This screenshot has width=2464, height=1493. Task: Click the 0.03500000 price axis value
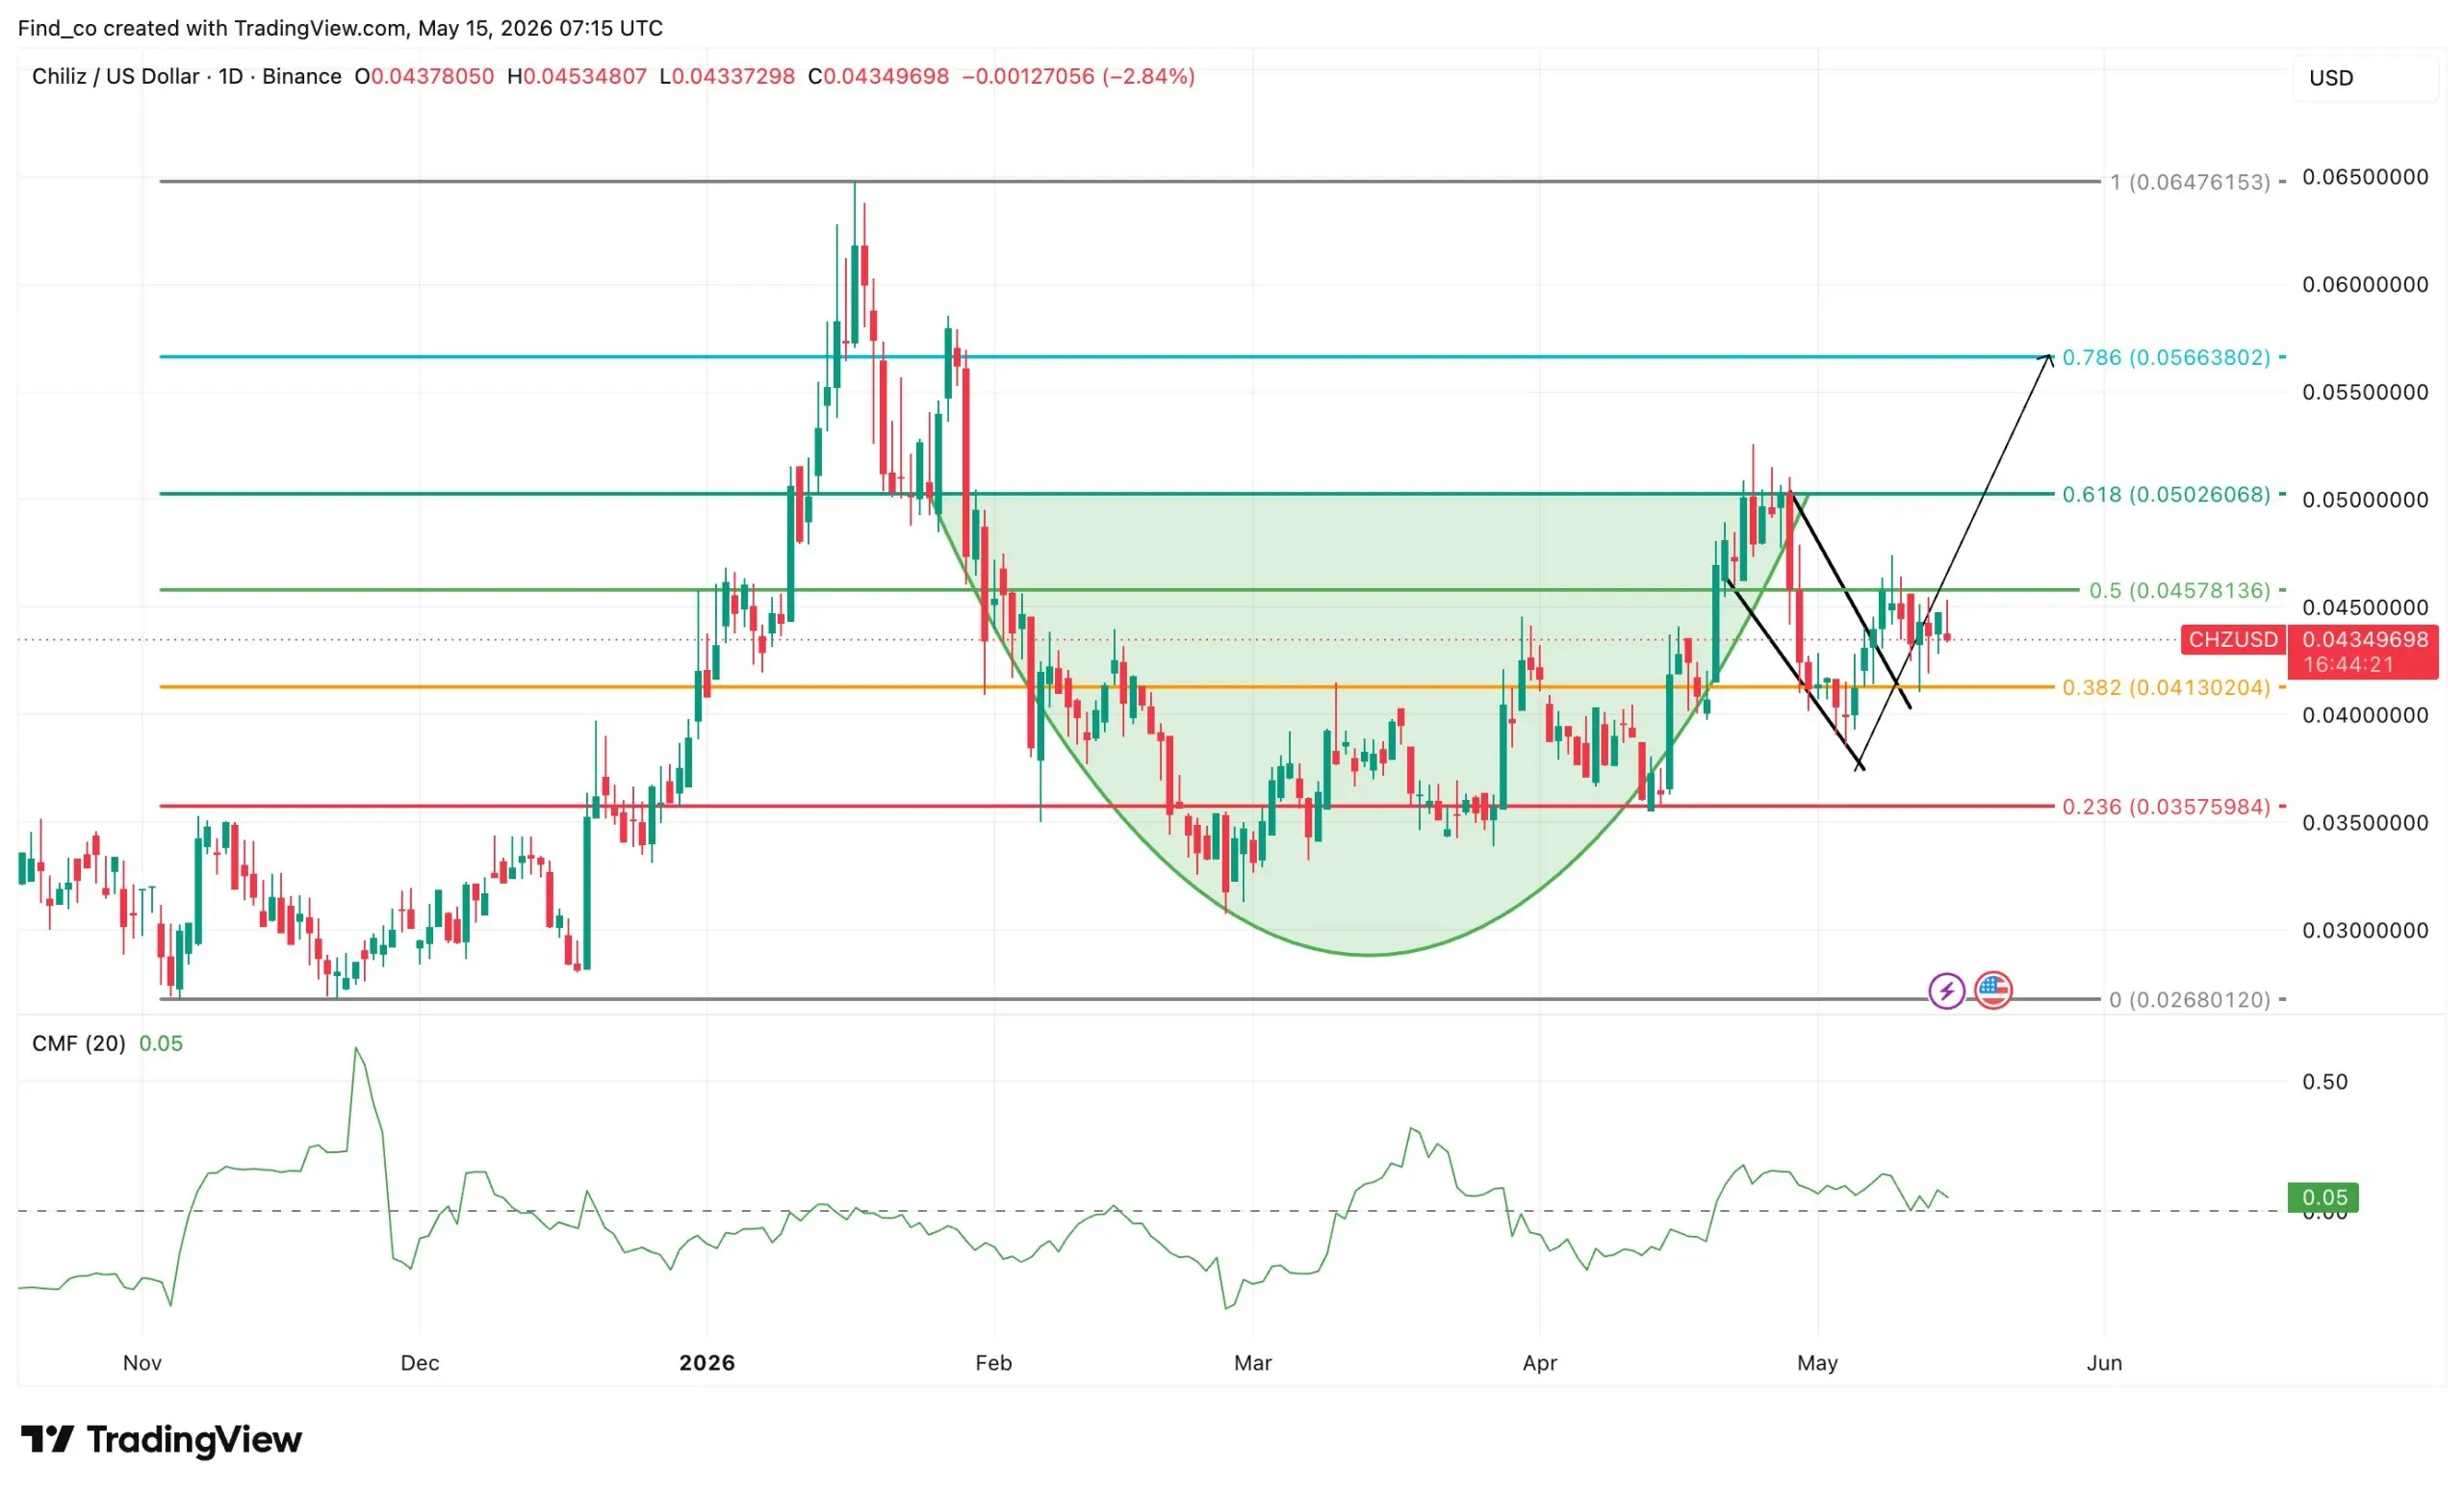coord(2365,823)
